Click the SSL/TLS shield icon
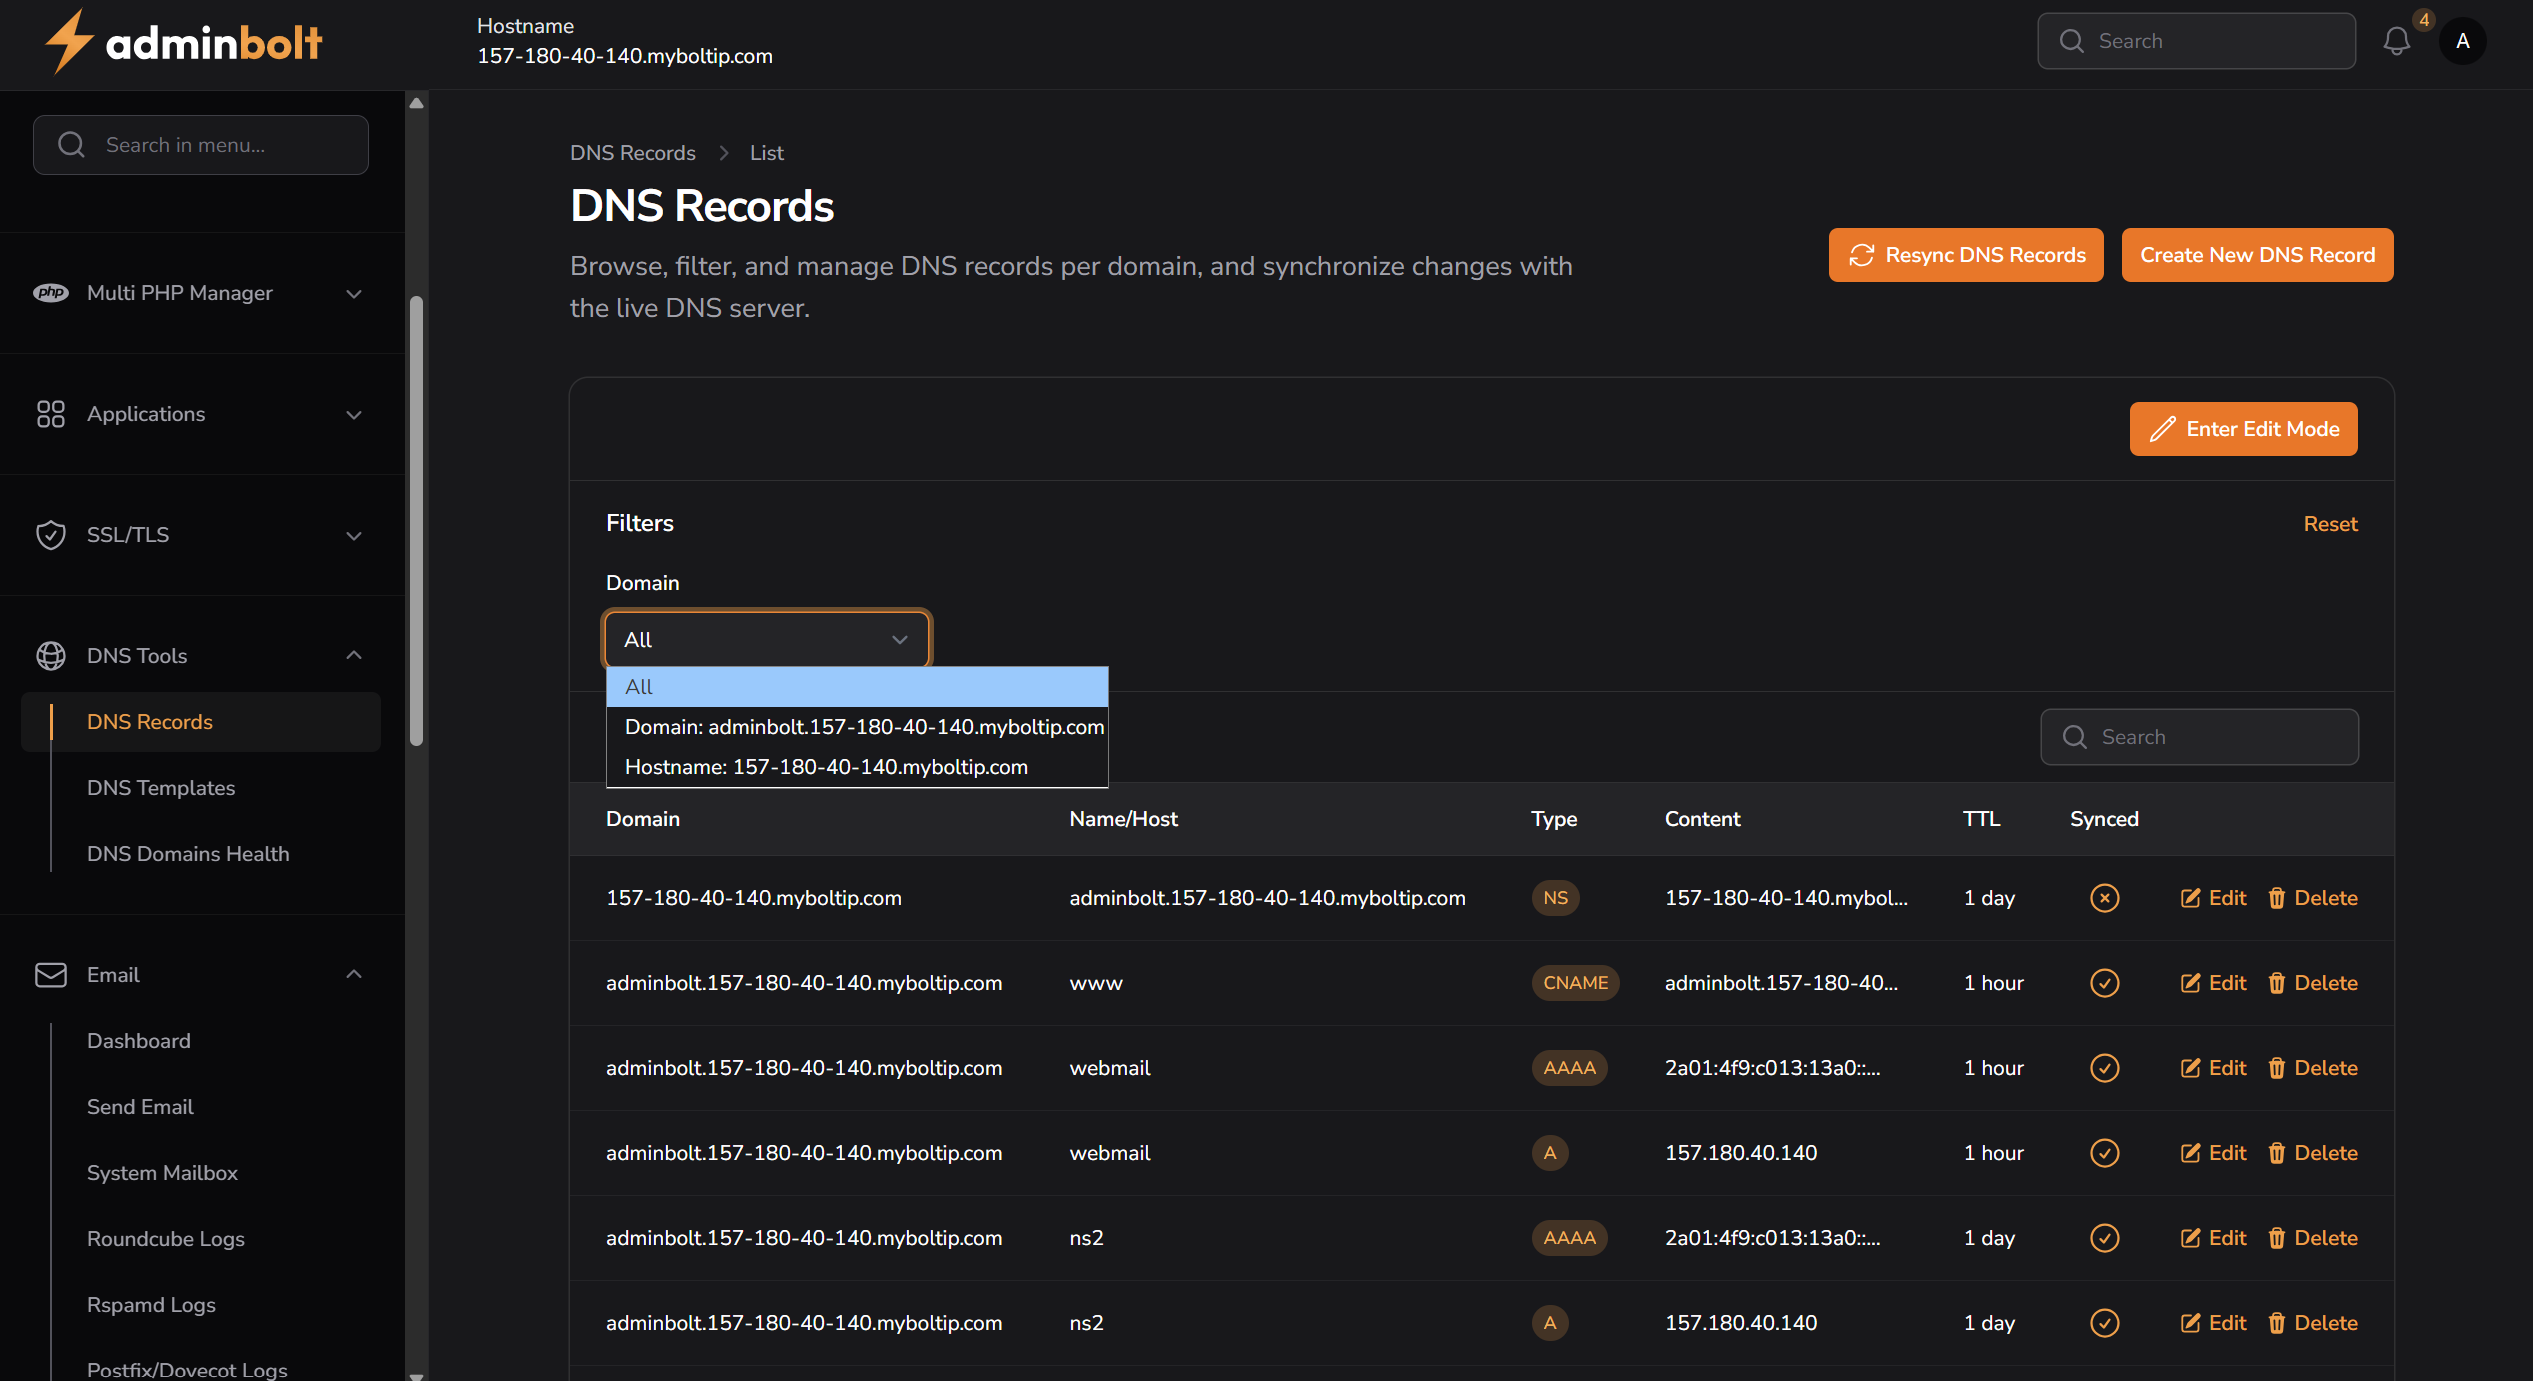Viewport: 2533px width, 1381px height. click(51, 535)
